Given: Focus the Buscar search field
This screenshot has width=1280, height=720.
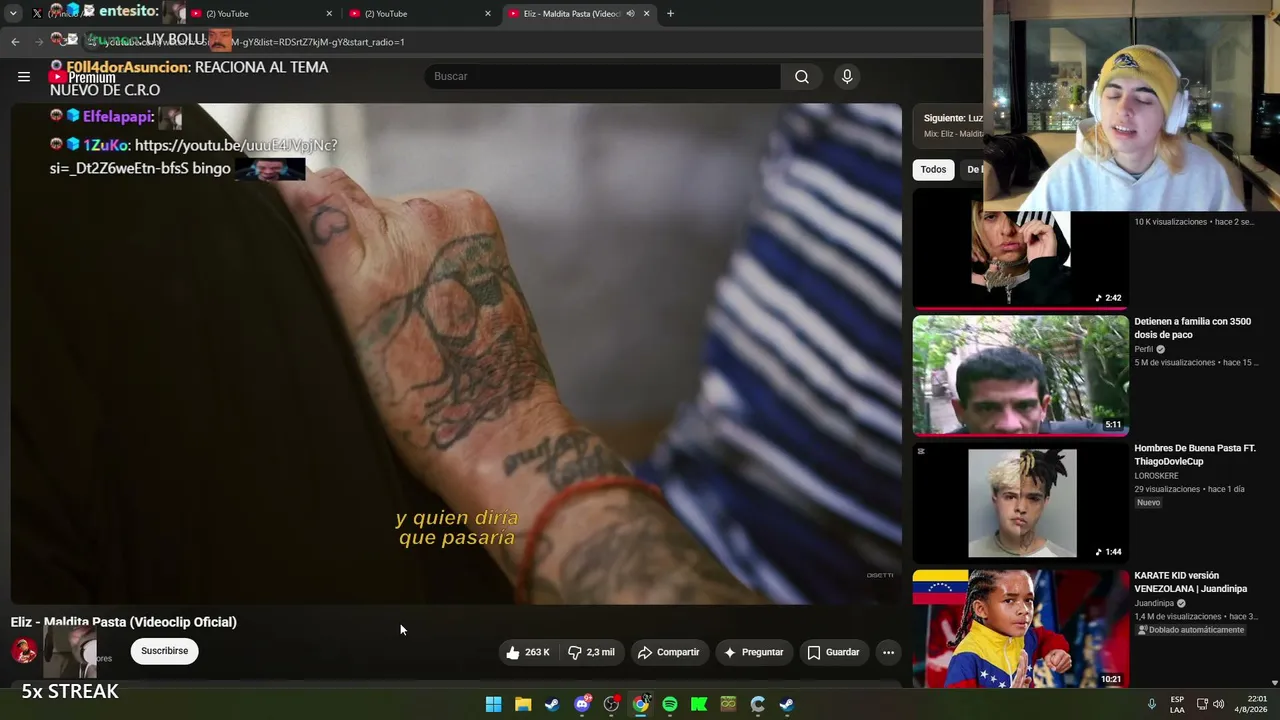Looking at the screenshot, I should (x=603, y=77).
